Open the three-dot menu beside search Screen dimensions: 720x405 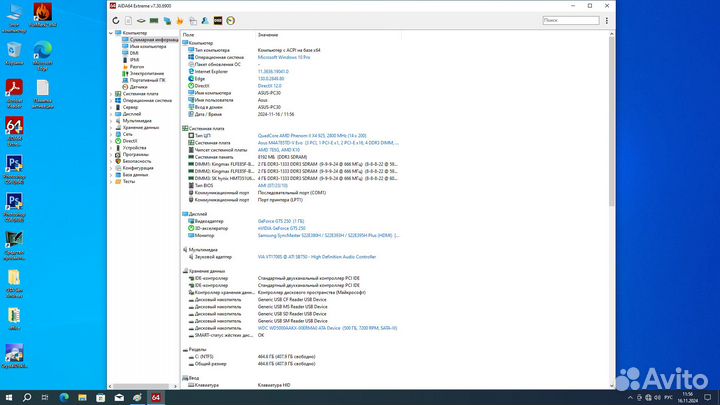pyautogui.click(x=607, y=21)
